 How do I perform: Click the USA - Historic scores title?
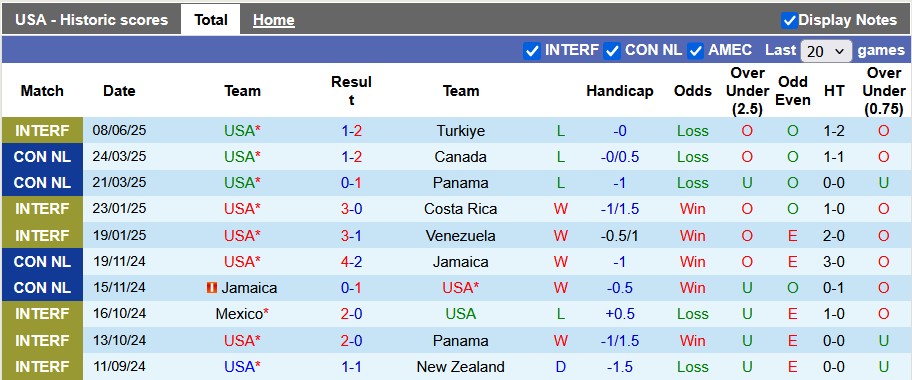(x=91, y=20)
